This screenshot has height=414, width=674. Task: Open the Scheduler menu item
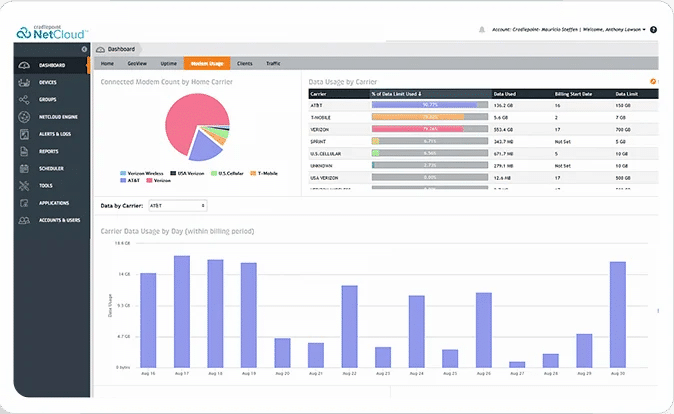[x=51, y=169]
